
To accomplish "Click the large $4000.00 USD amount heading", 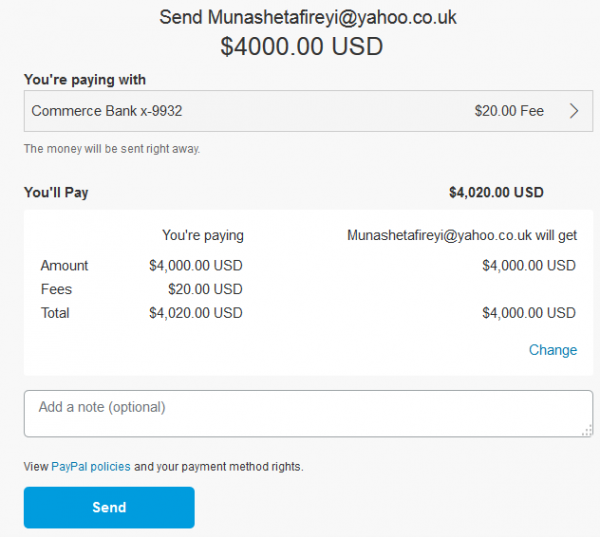I will (x=302, y=47).
